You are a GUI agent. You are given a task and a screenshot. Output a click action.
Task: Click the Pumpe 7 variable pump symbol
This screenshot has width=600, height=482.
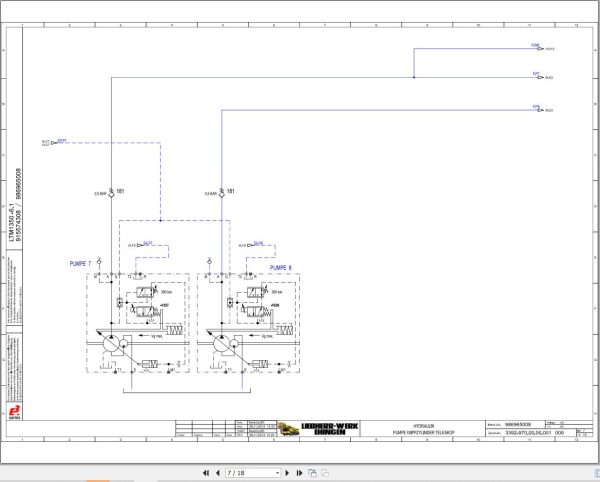coord(111,344)
